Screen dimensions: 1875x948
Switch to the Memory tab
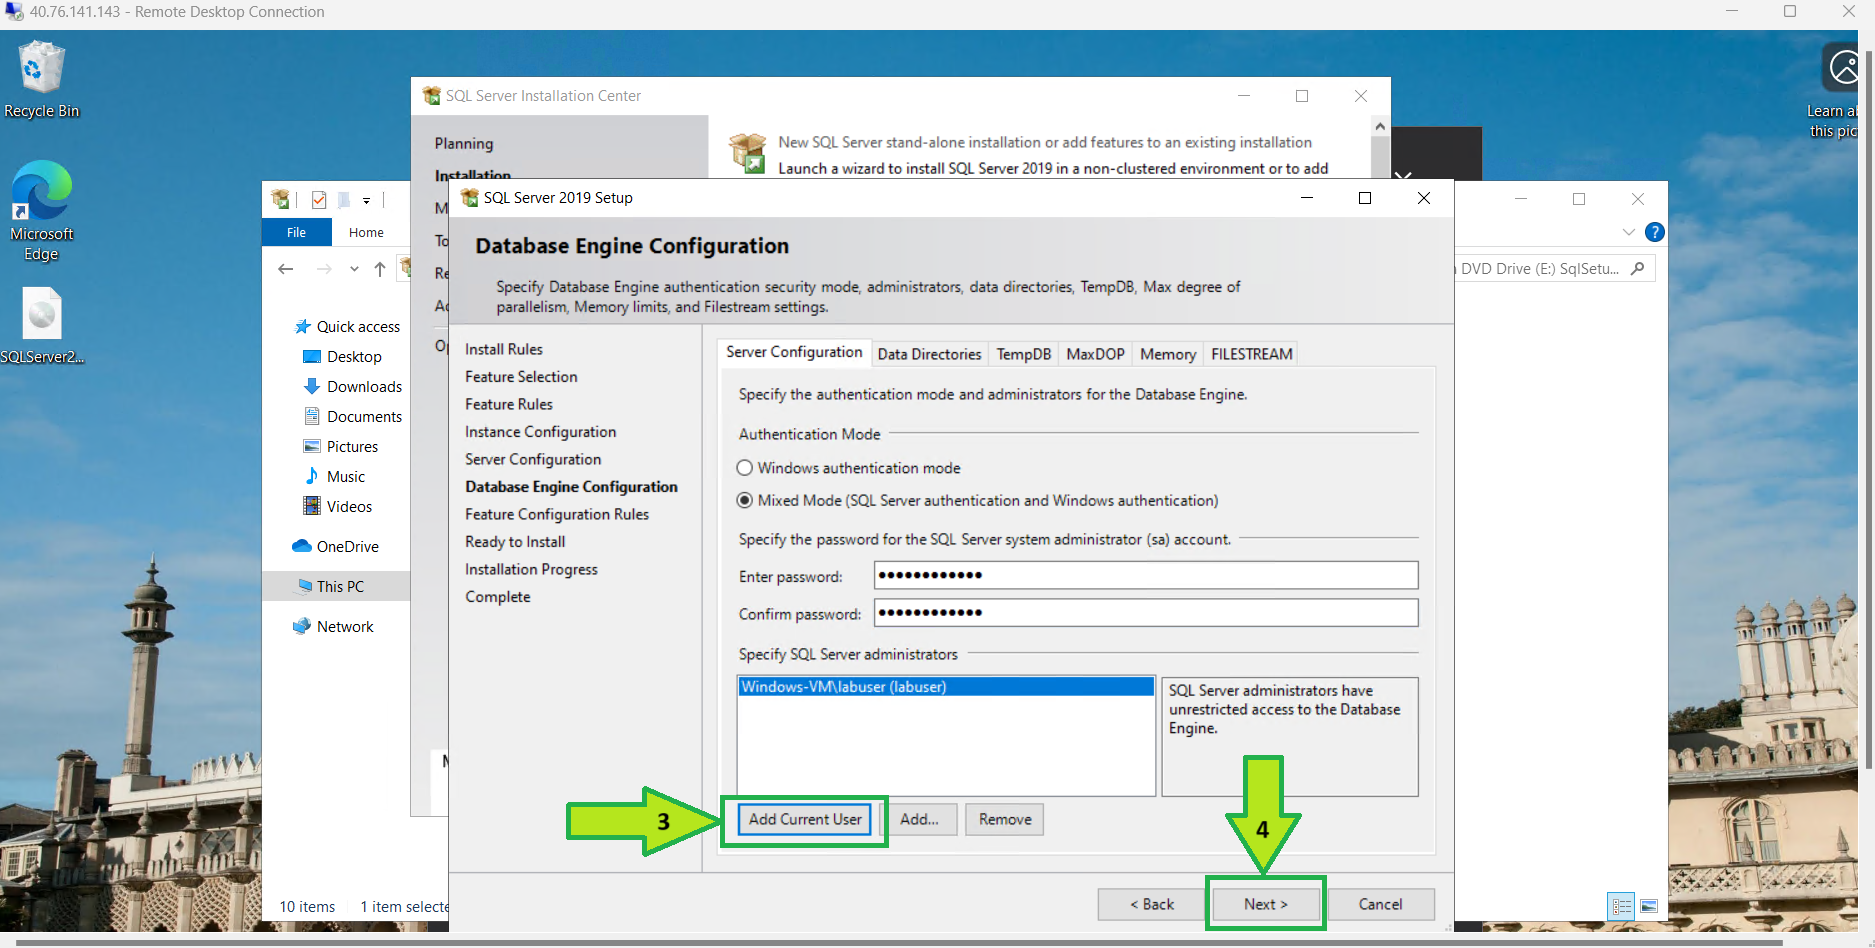pos(1167,354)
